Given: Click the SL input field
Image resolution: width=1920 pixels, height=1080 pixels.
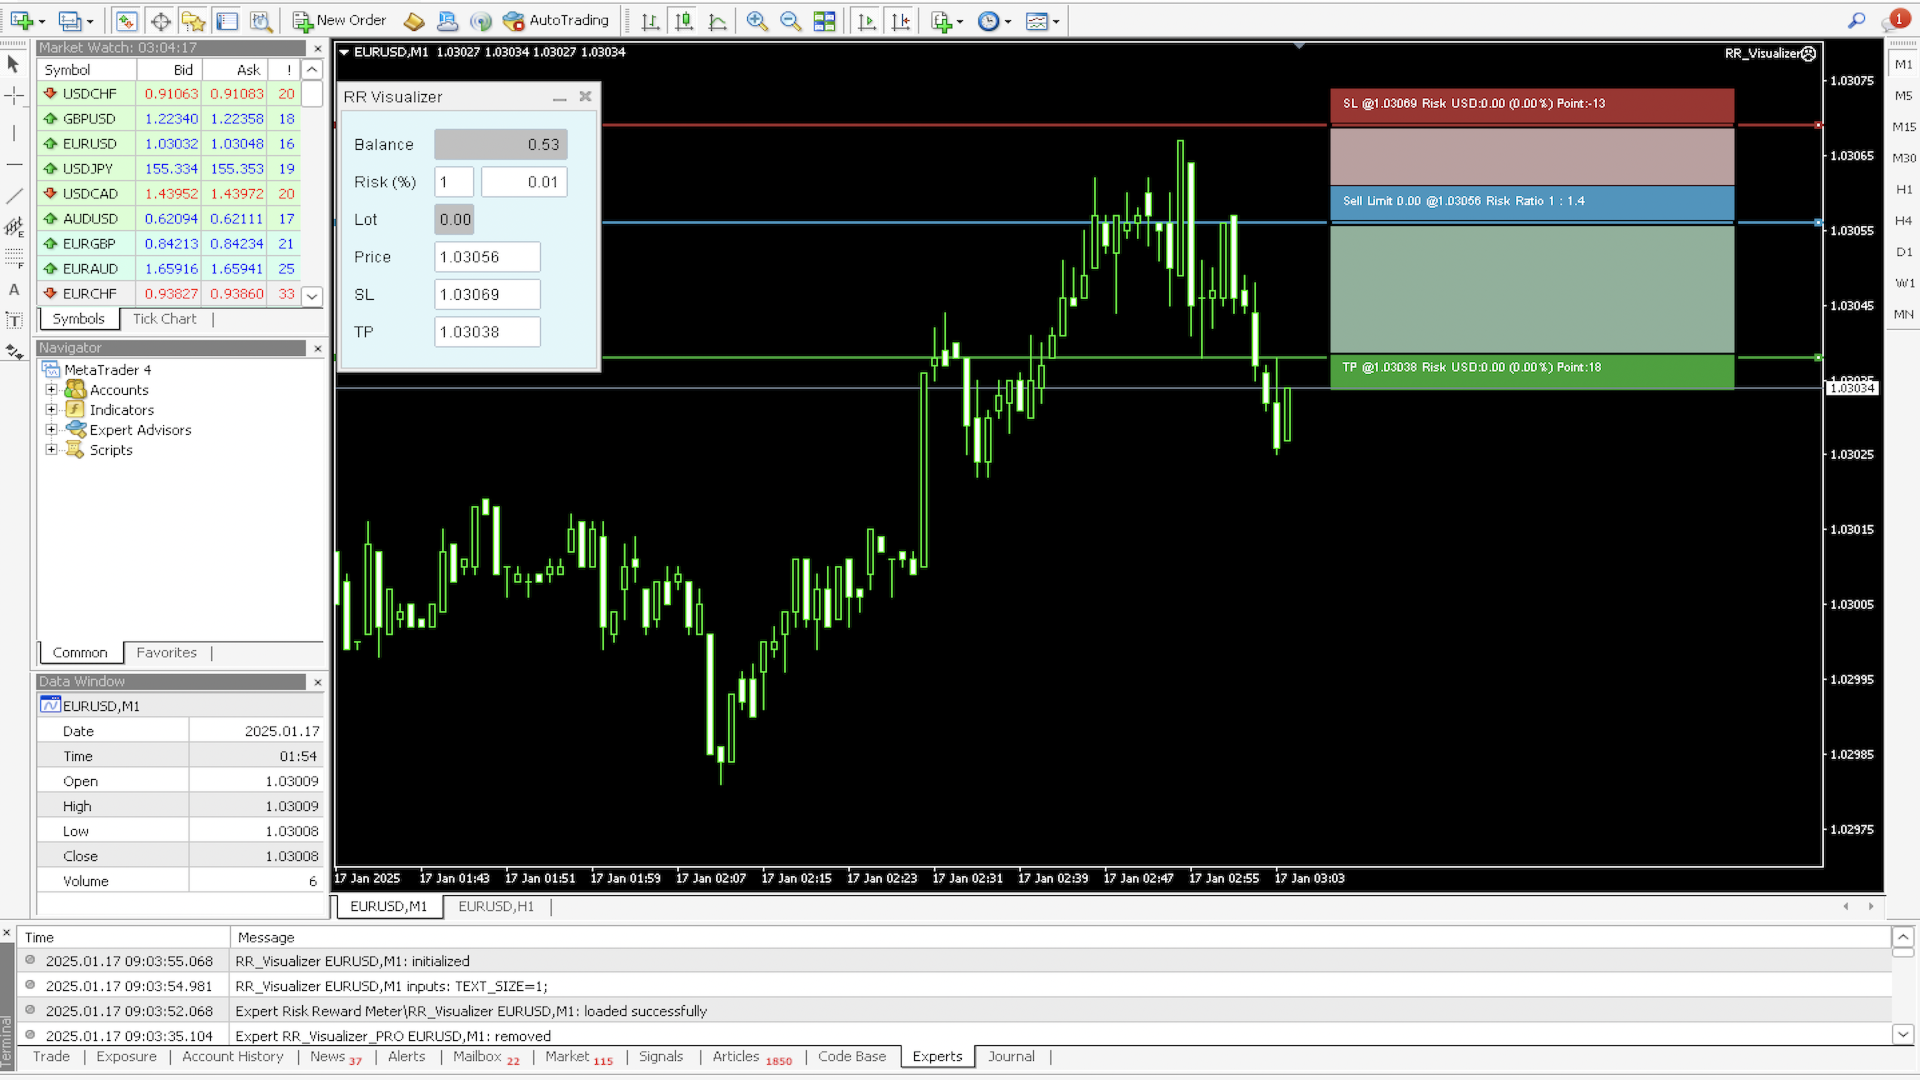Looking at the screenshot, I should coord(487,295).
